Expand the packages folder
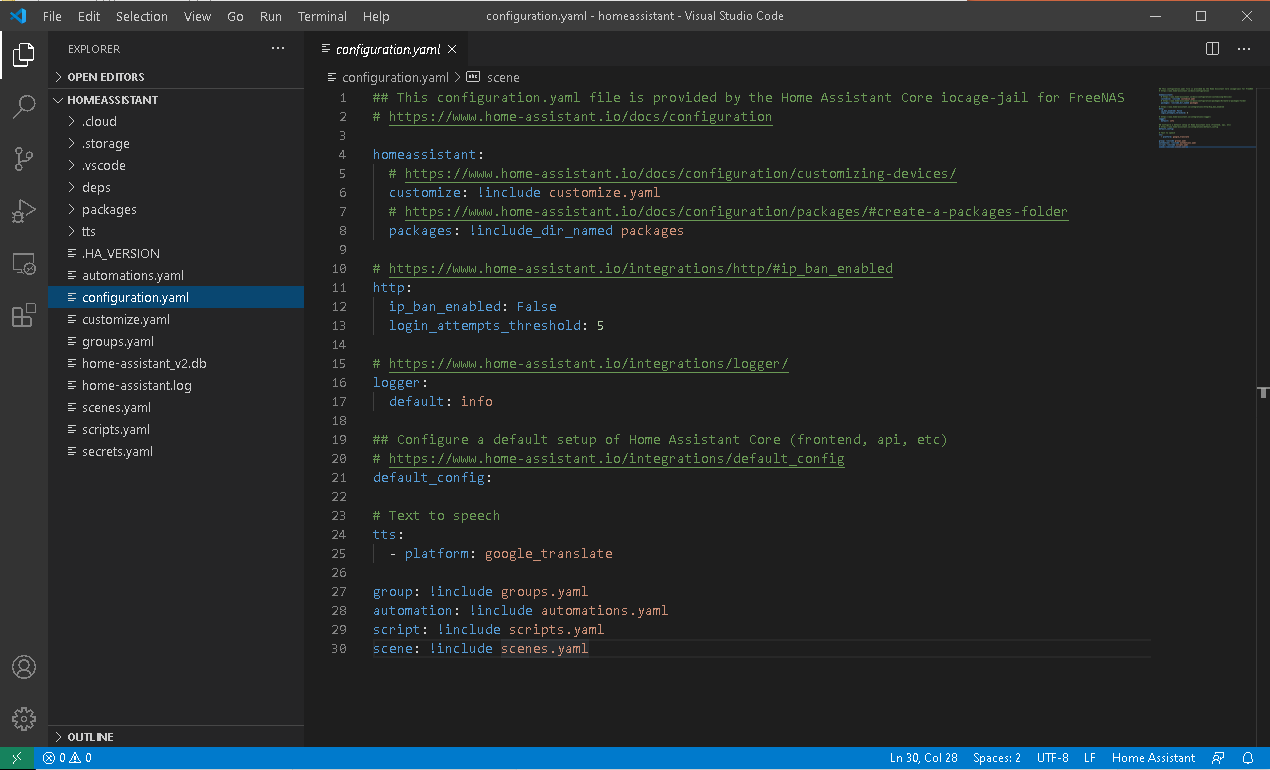Viewport: 1270px width, 770px height. point(176,209)
